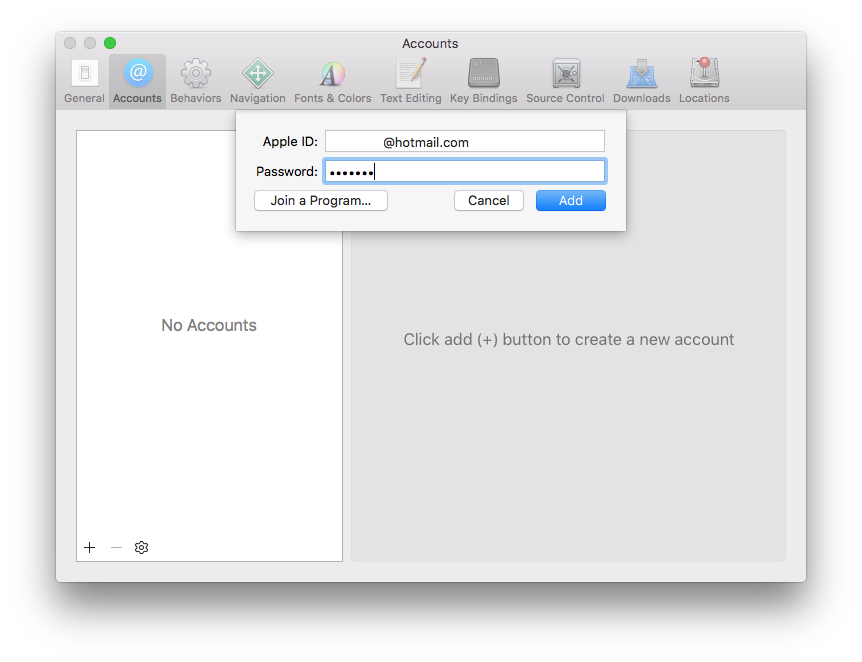Open the Downloads preferences pane
This screenshot has width=862, height=662.
(642, 81)
